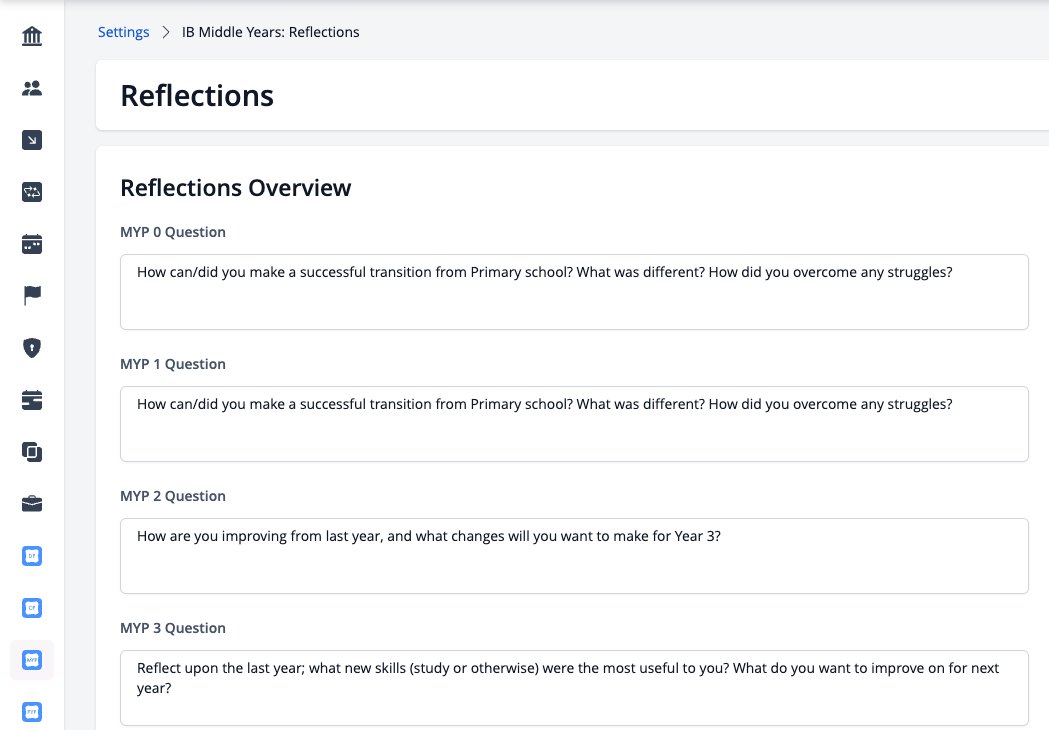The height and width of the screenshot is (730, 1049).
Task: Select the highlighted MYP programme icon
Action: coord(31,660)
